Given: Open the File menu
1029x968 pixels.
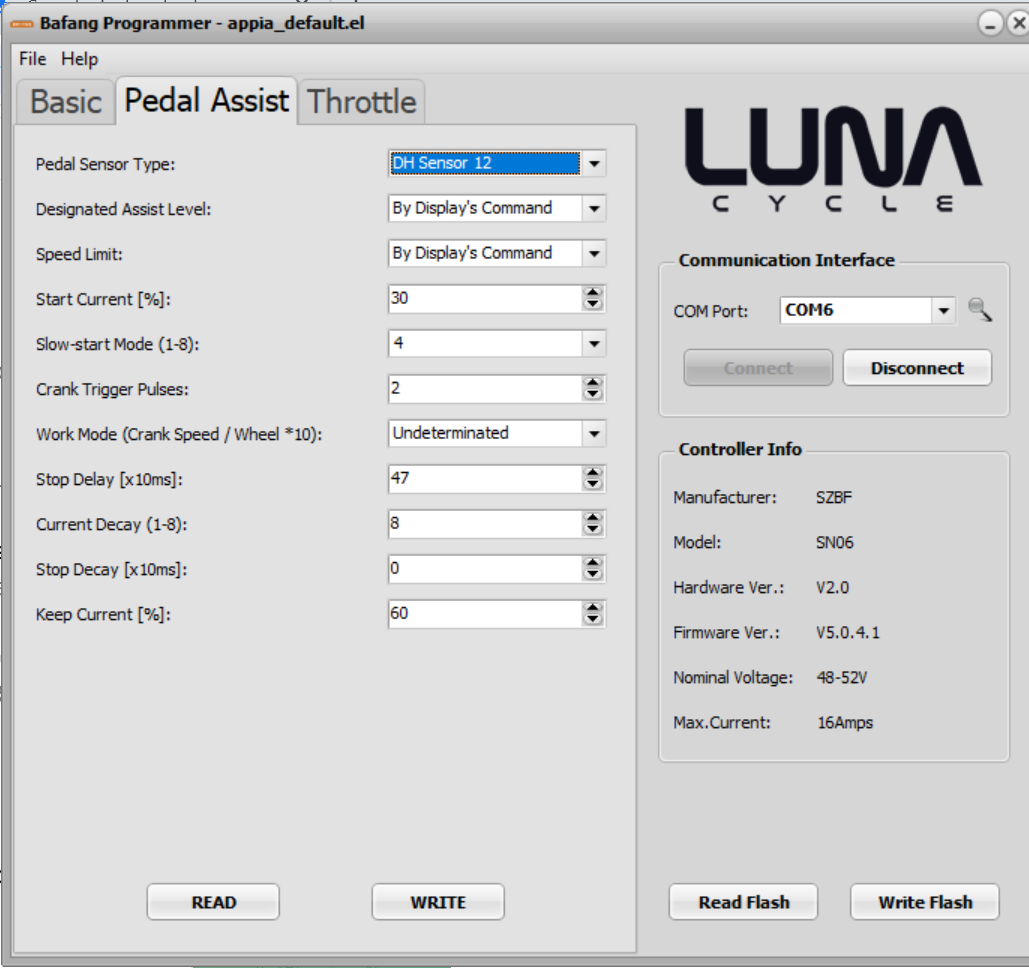Looking at the screenshot, I should click(x=32, y=59).
